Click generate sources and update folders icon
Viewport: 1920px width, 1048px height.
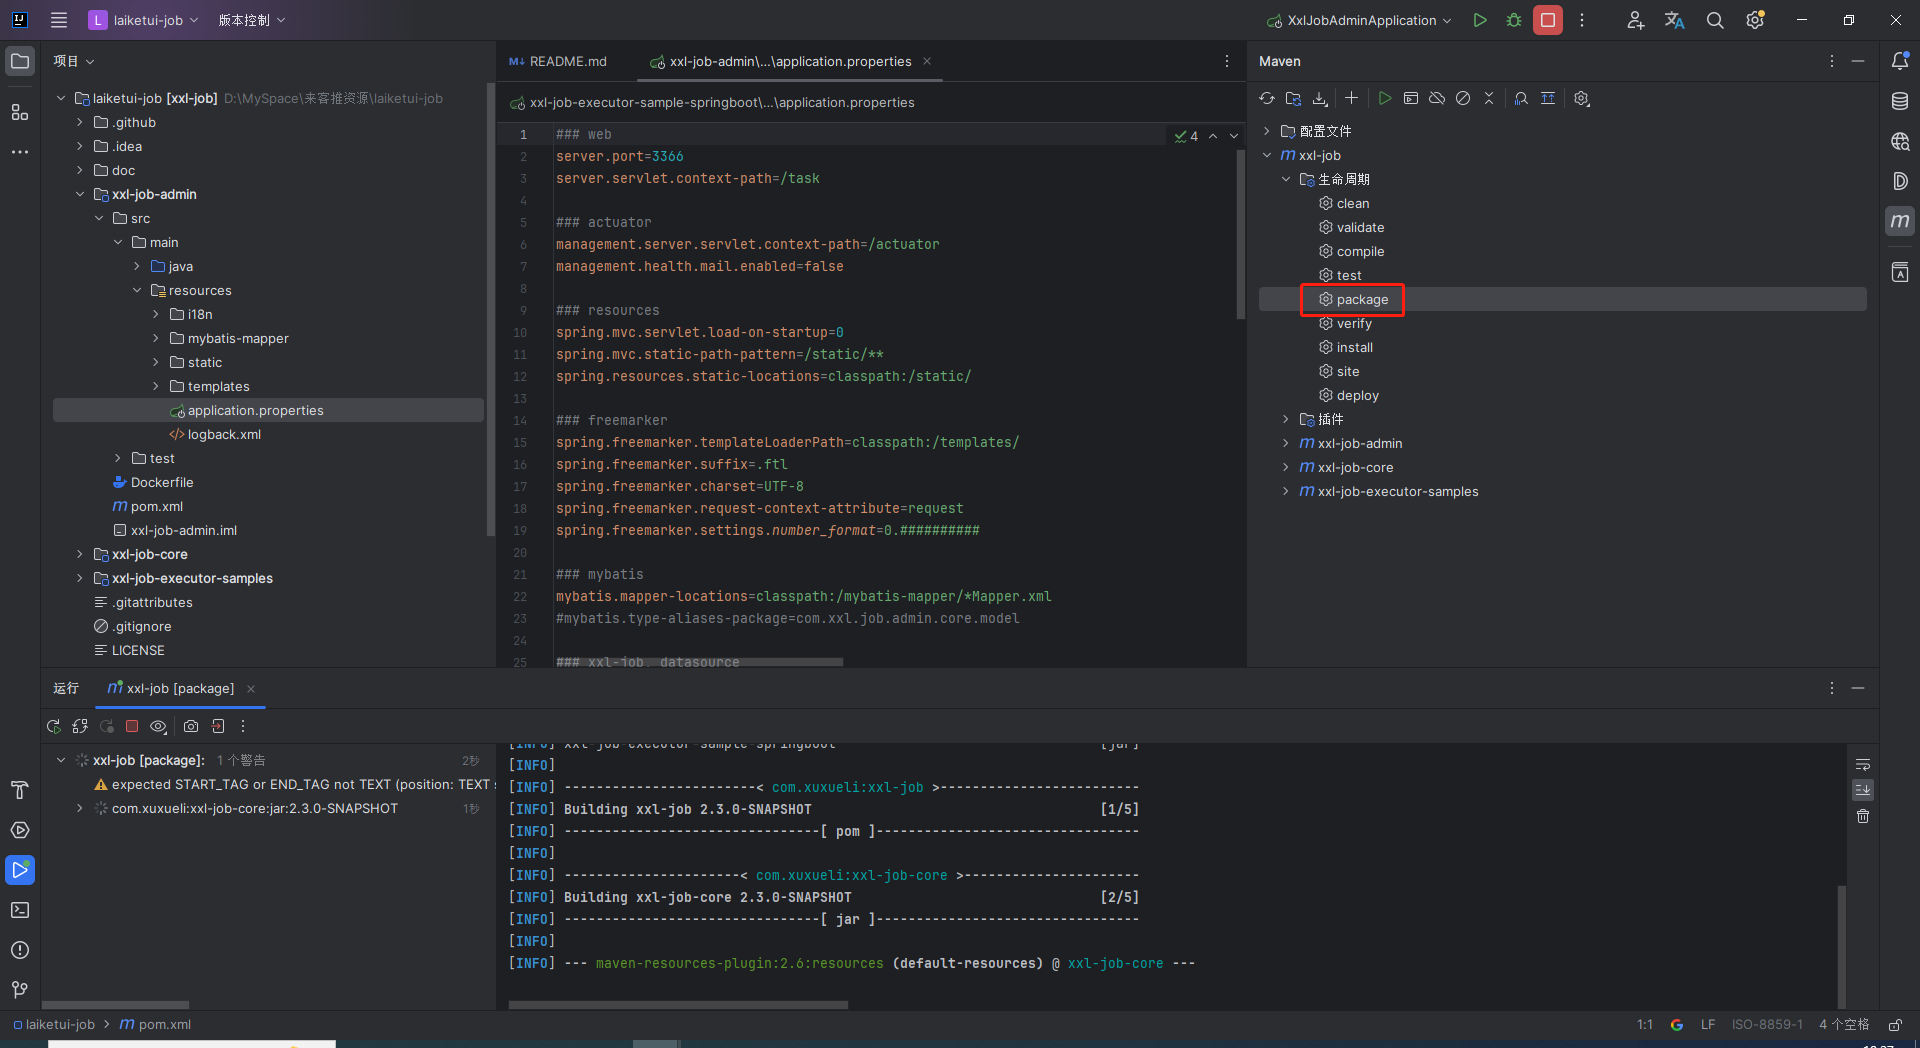1293,98
